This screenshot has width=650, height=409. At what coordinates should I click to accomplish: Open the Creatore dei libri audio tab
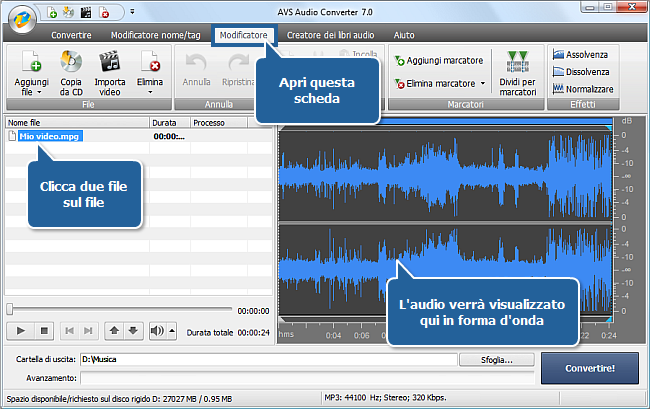click(x=330, y=35)
